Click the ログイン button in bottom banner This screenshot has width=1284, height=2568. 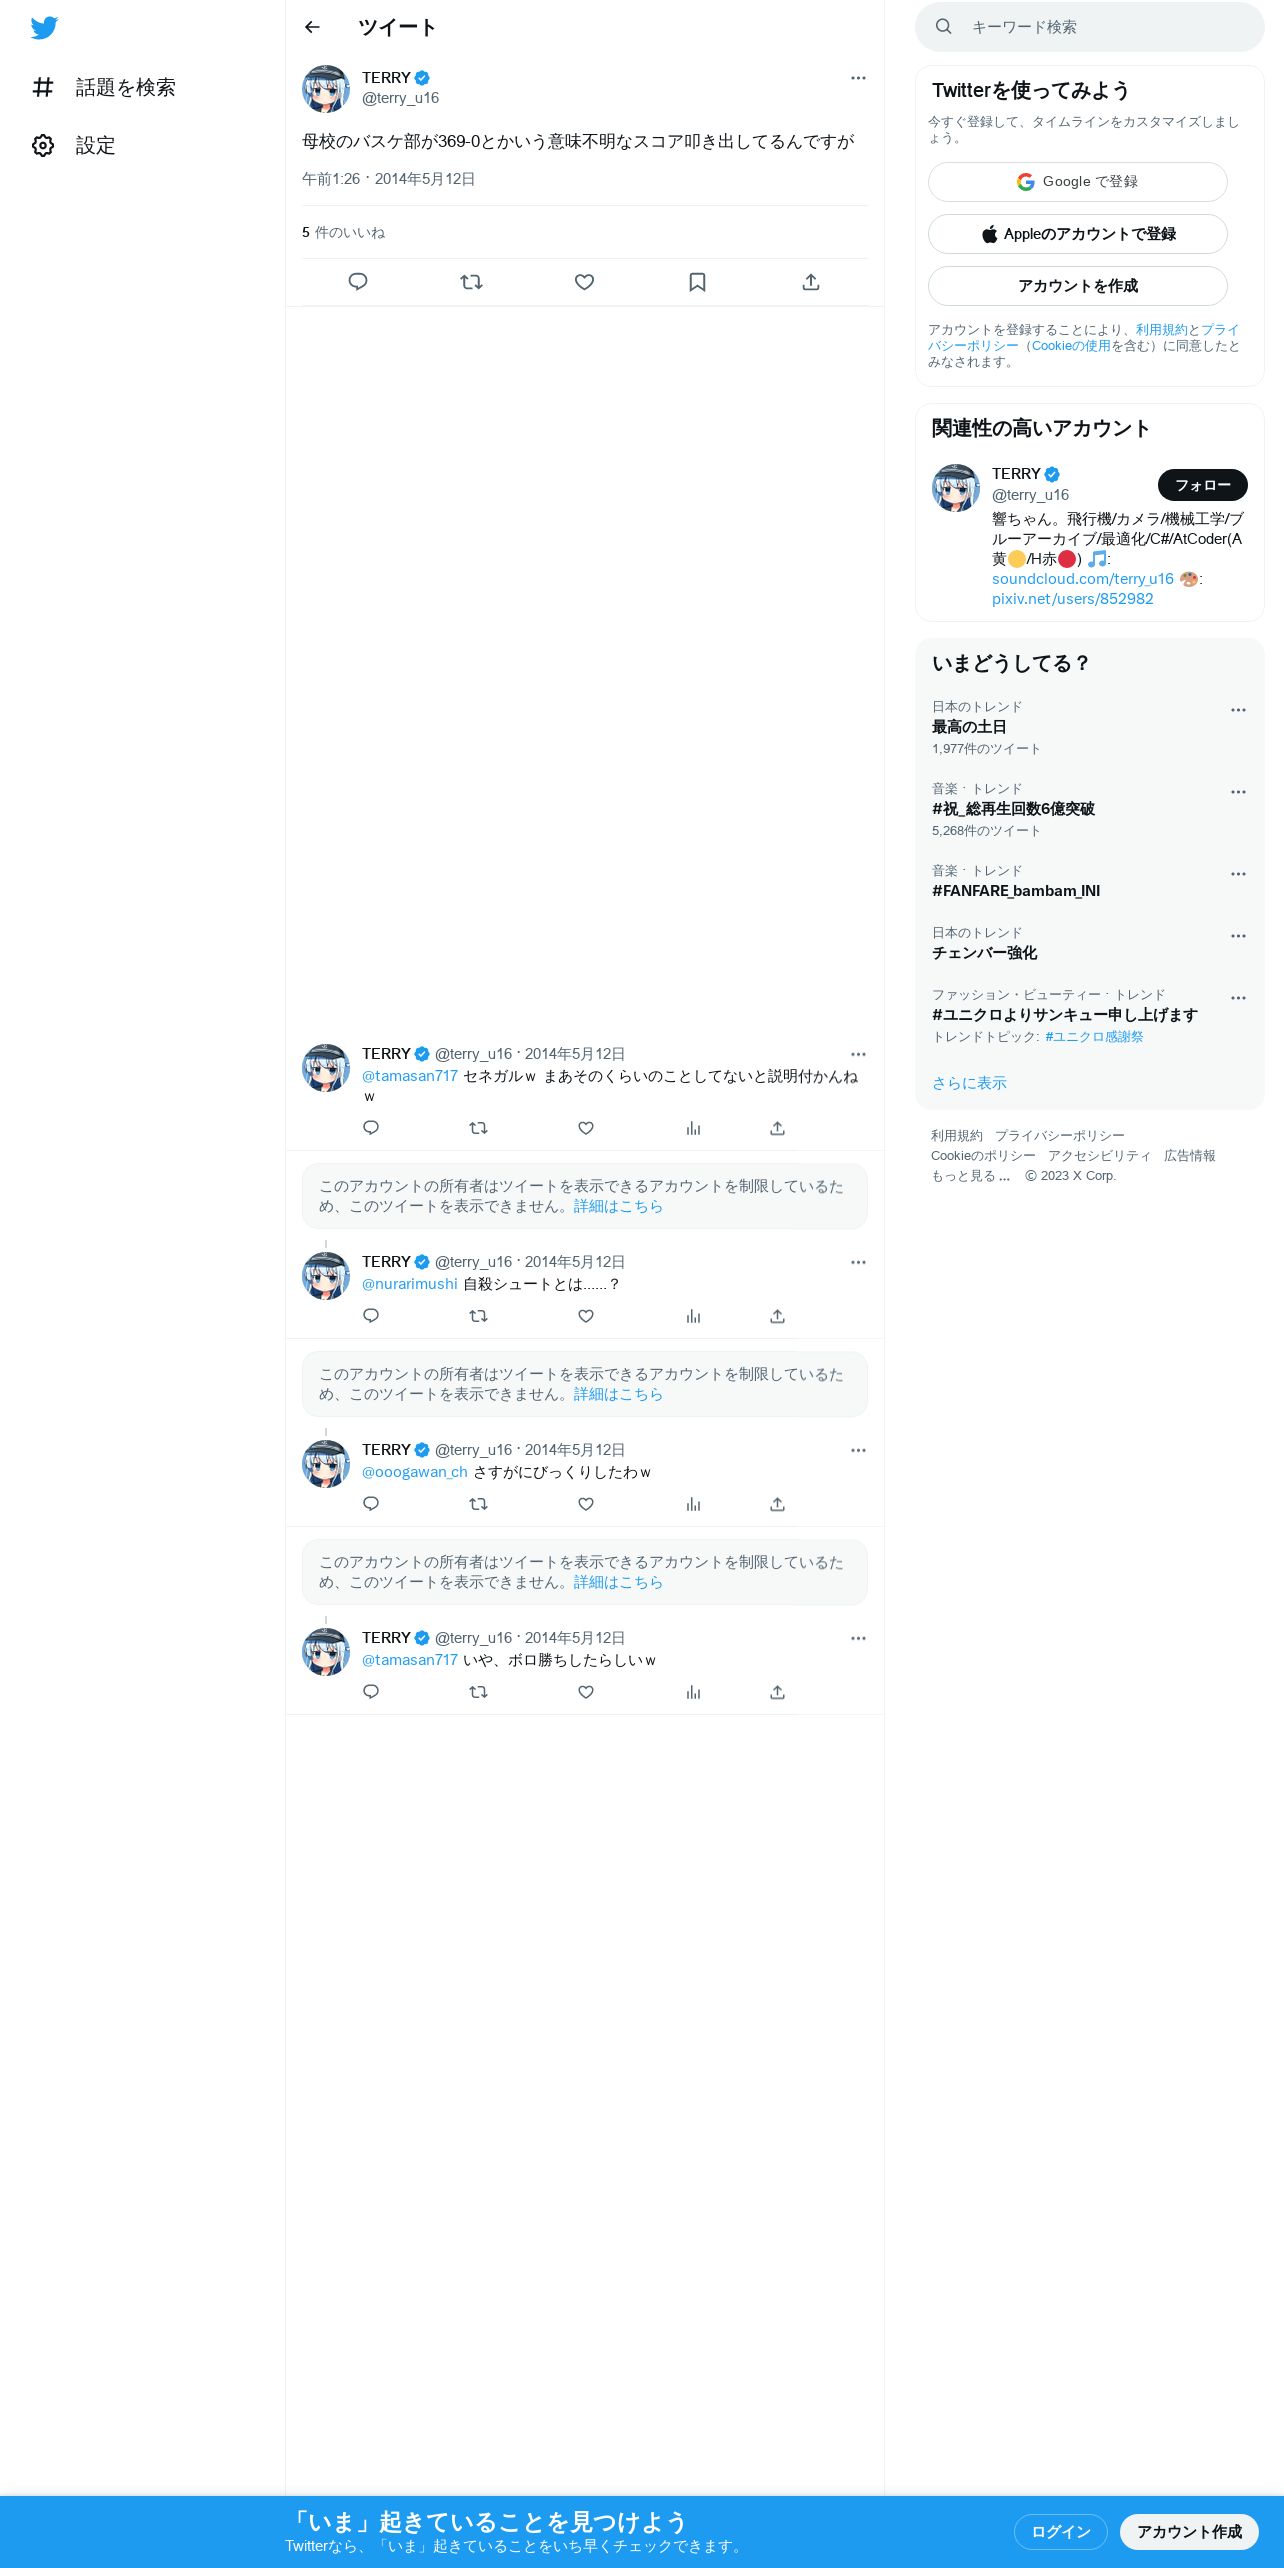(x=1060, y=2531)
